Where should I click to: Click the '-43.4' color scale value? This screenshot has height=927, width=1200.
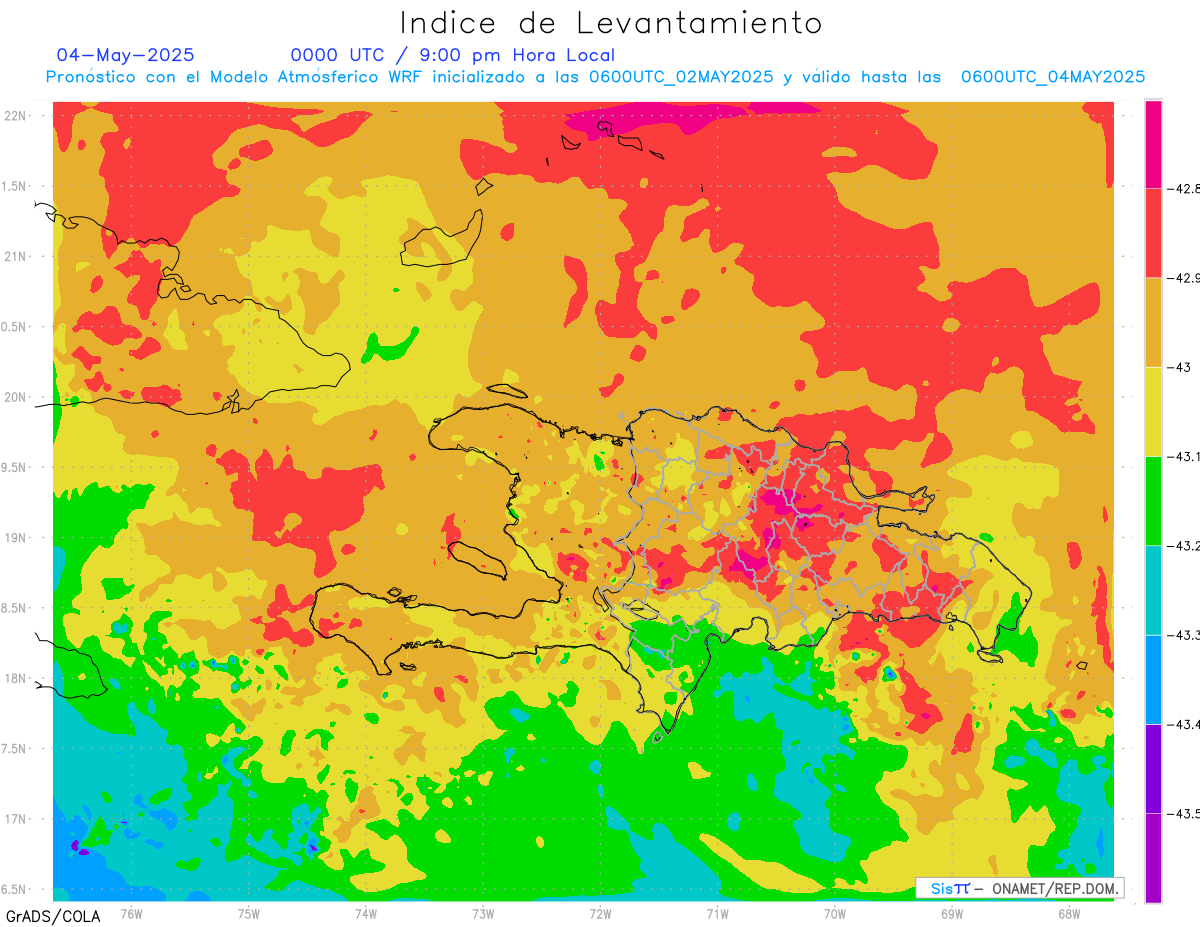pyautogui.click(x=1182, y=724)
